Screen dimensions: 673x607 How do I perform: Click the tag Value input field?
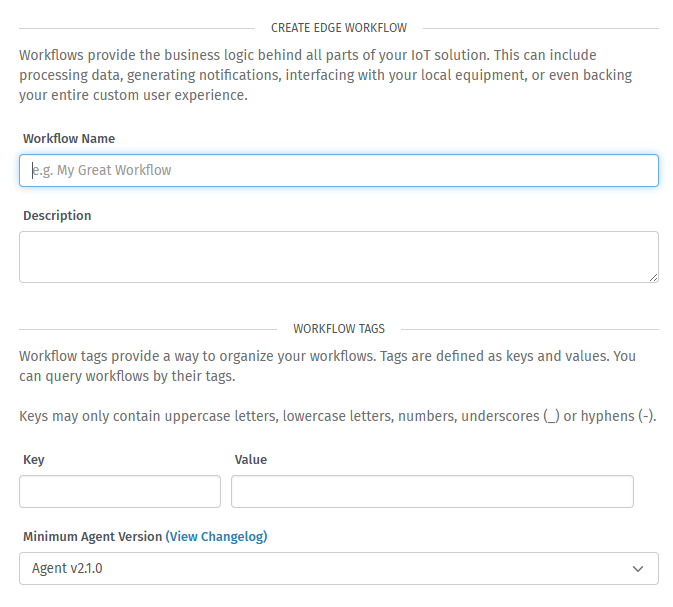[432, 491]
